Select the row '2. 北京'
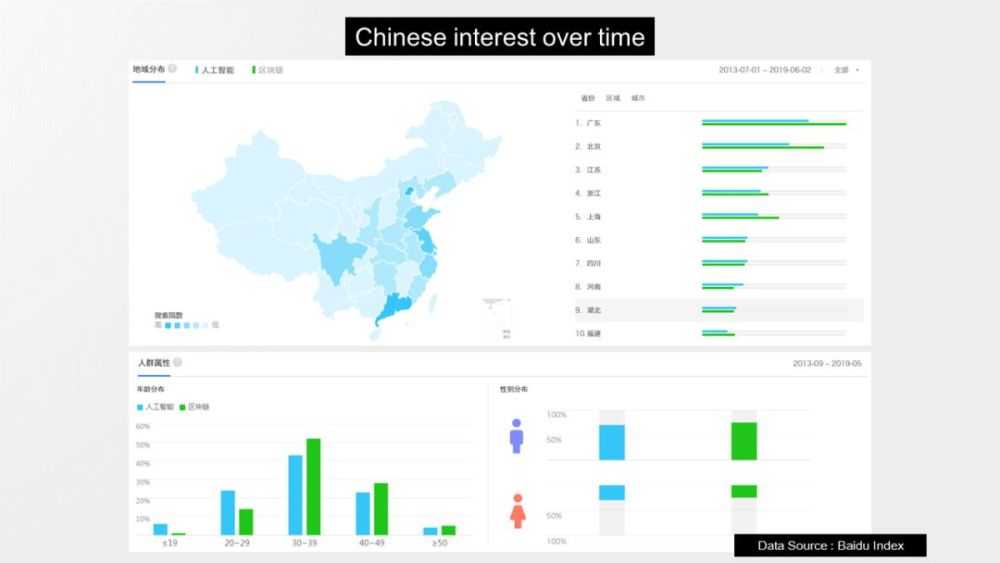Image resolution: width=1000 pixels, height=563 pixels. pos(719,146)
